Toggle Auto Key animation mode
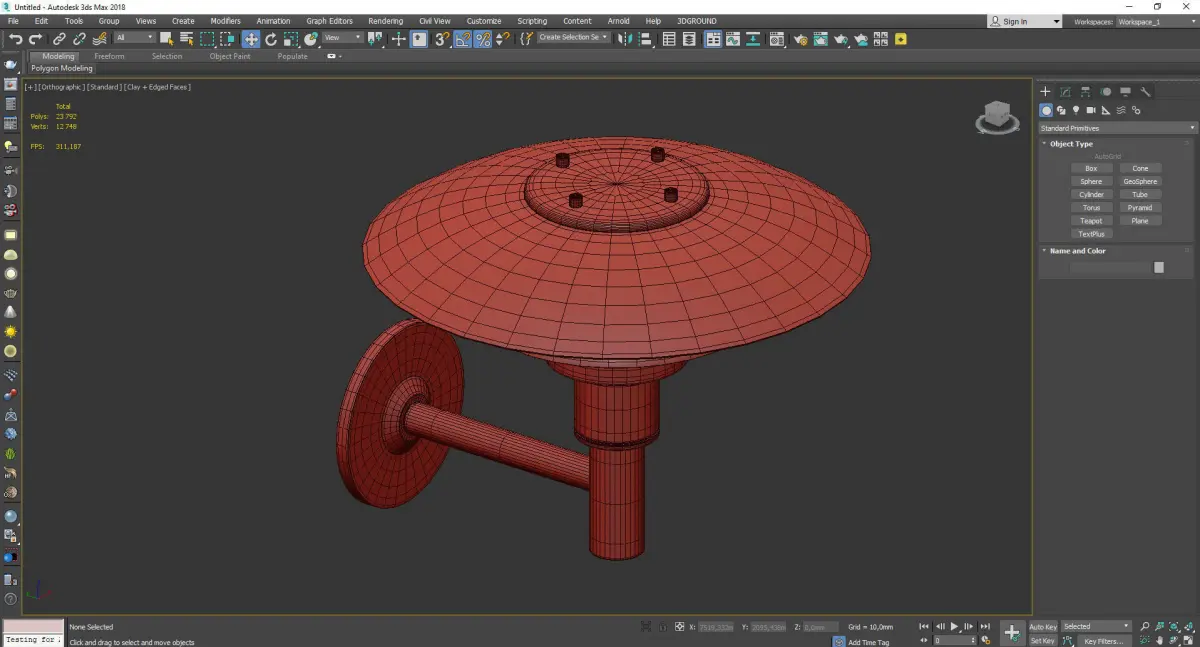The width and height of the screenshot is (1200, 647). (1043, 627)
